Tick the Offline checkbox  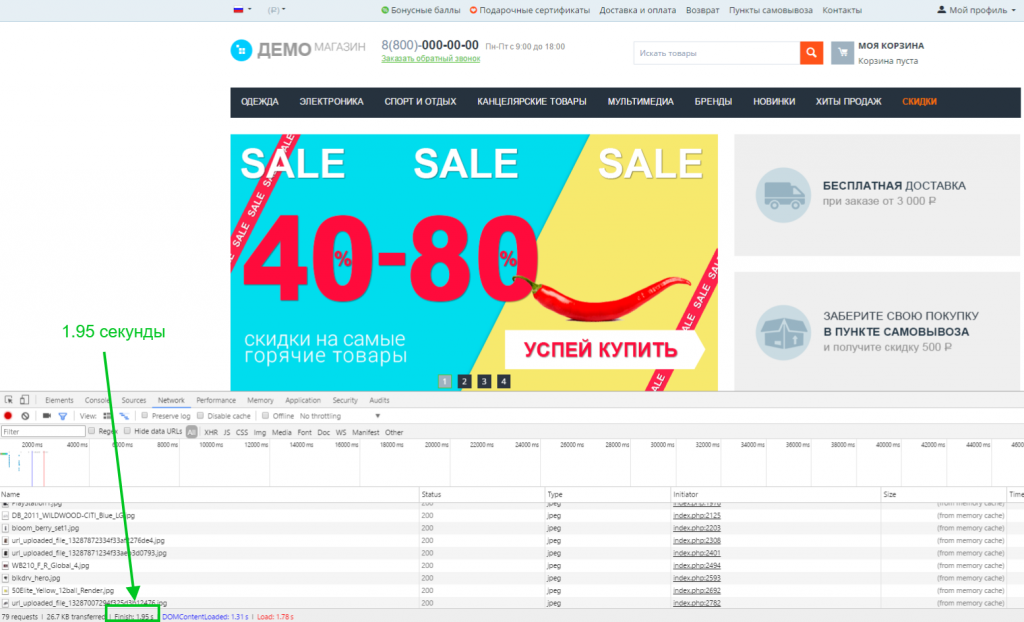pyautogui.click(x=265, y=416)
